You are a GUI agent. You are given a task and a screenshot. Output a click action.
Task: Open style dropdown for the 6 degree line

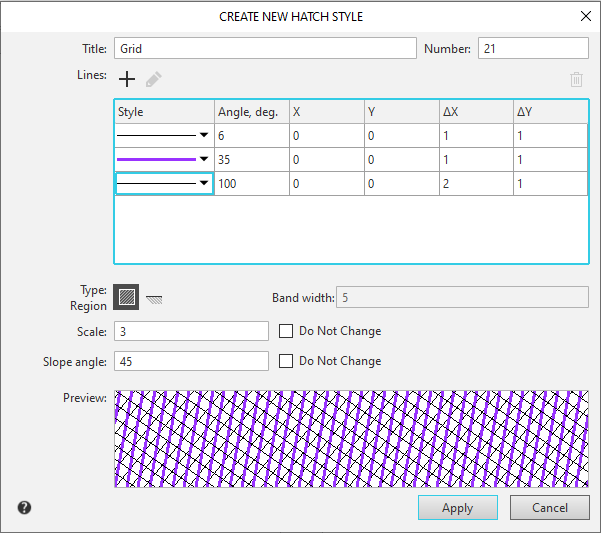(204, 135)
